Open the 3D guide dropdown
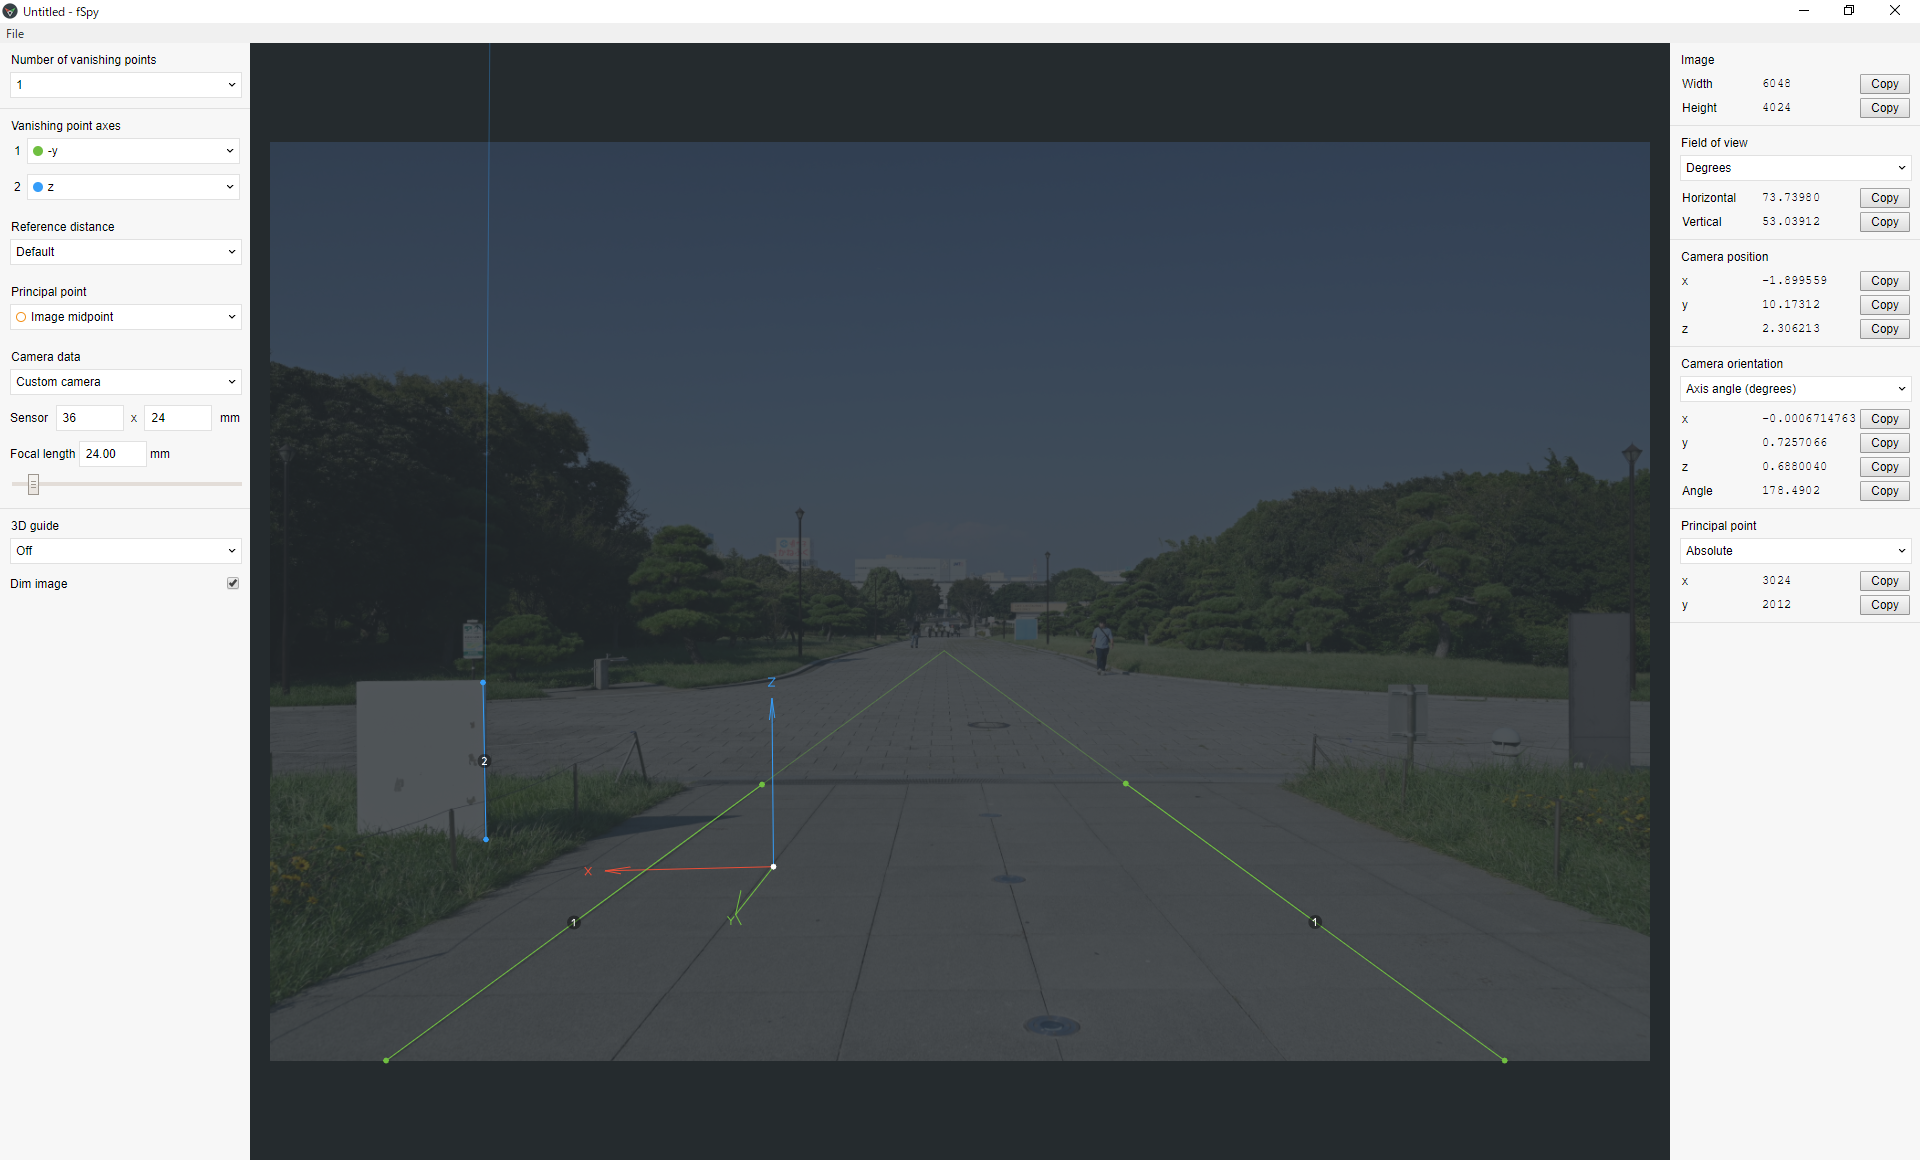The height and width of the screenshot is (1160, 1920). pos(125,551)
